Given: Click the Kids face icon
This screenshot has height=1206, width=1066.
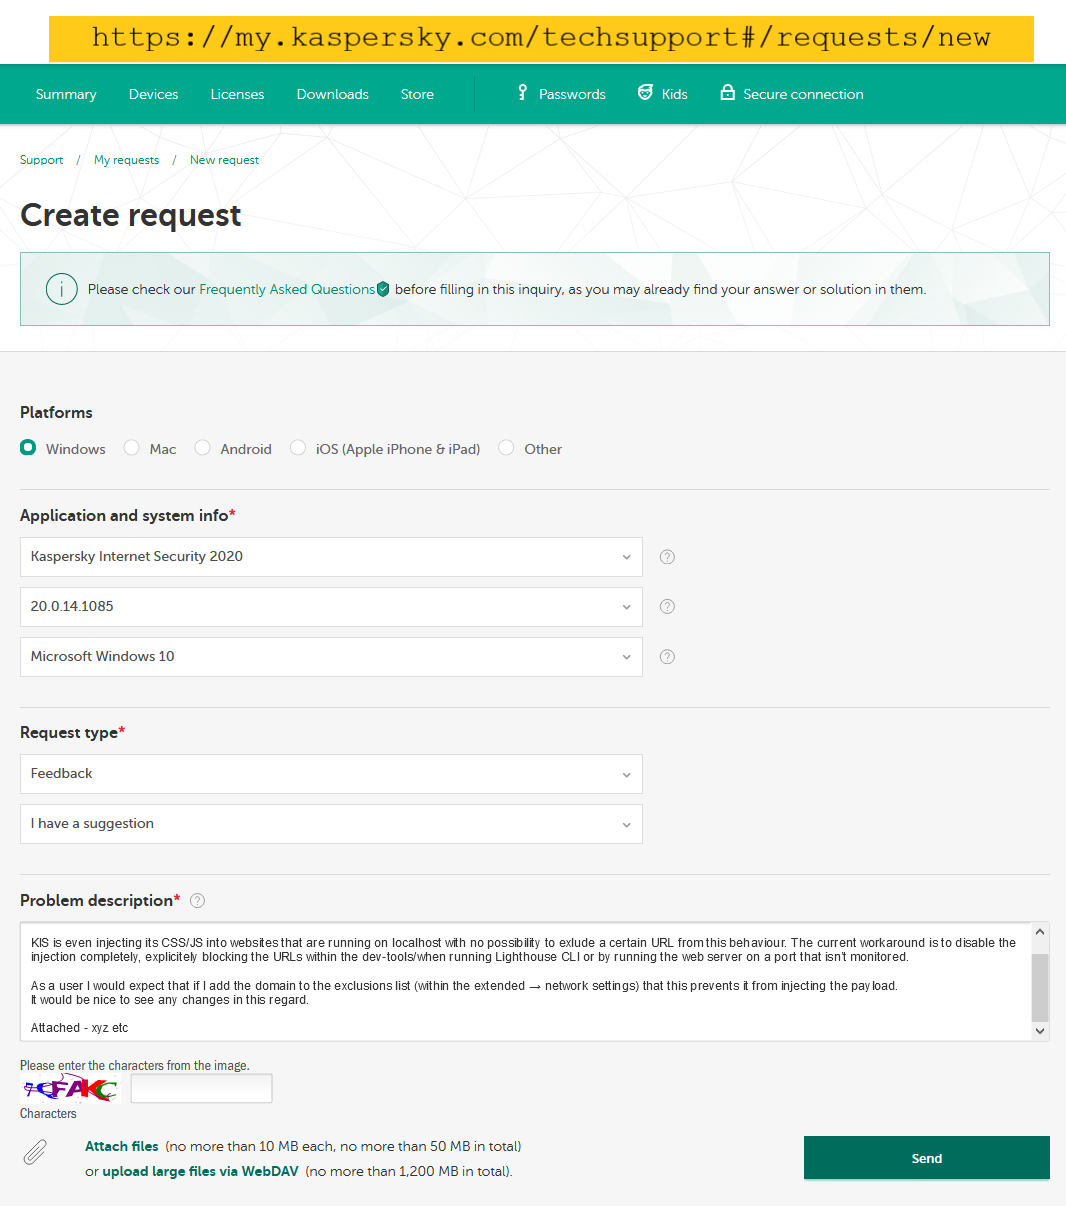Looking at the screenshot, I should tap(645, 93).
